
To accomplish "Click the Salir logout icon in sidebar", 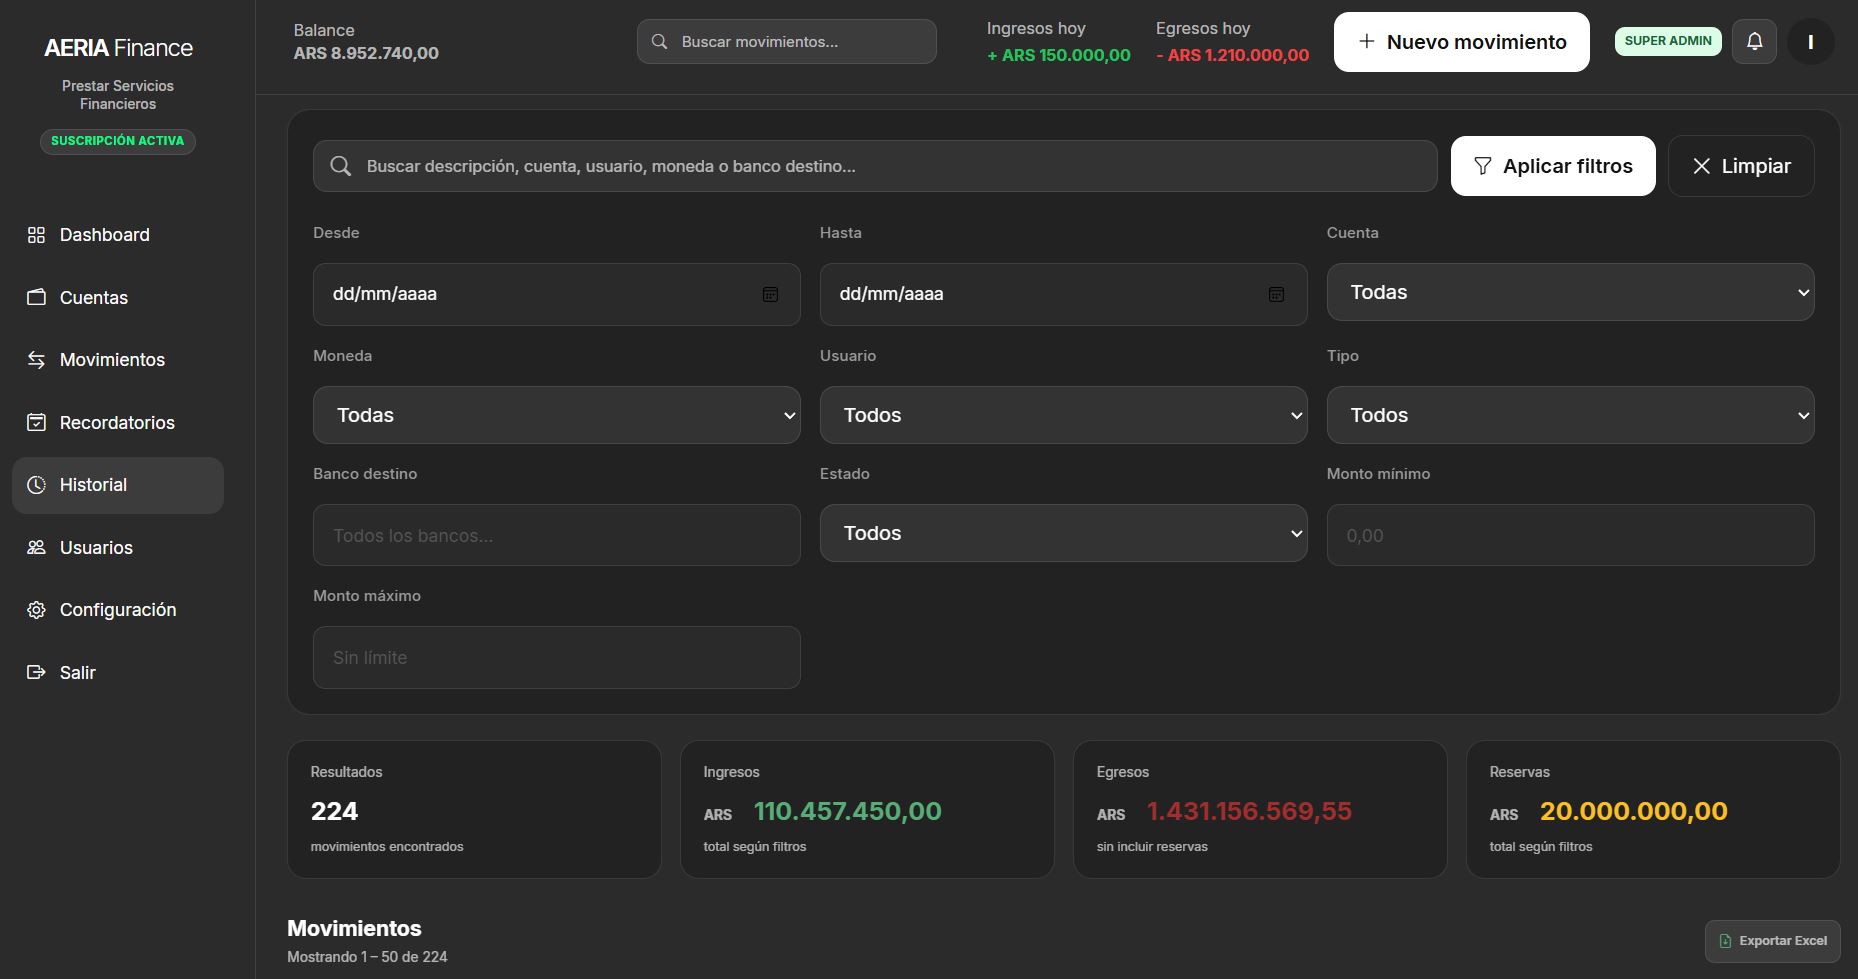I will tap(36, 672).
